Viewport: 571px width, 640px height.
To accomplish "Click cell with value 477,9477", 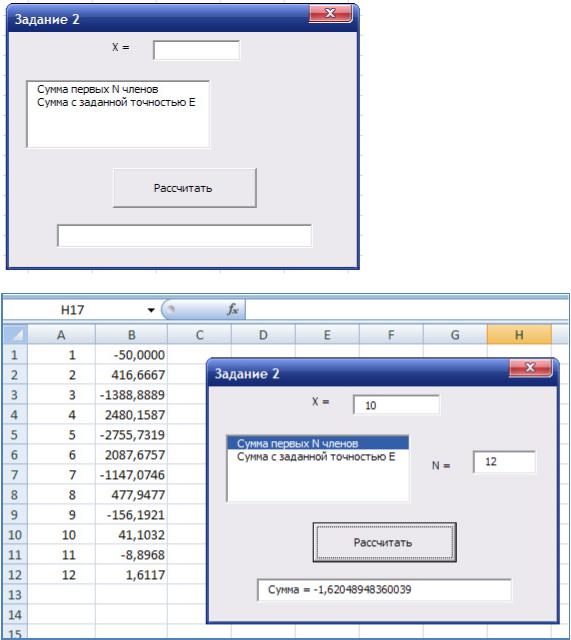I will point(131,495).
